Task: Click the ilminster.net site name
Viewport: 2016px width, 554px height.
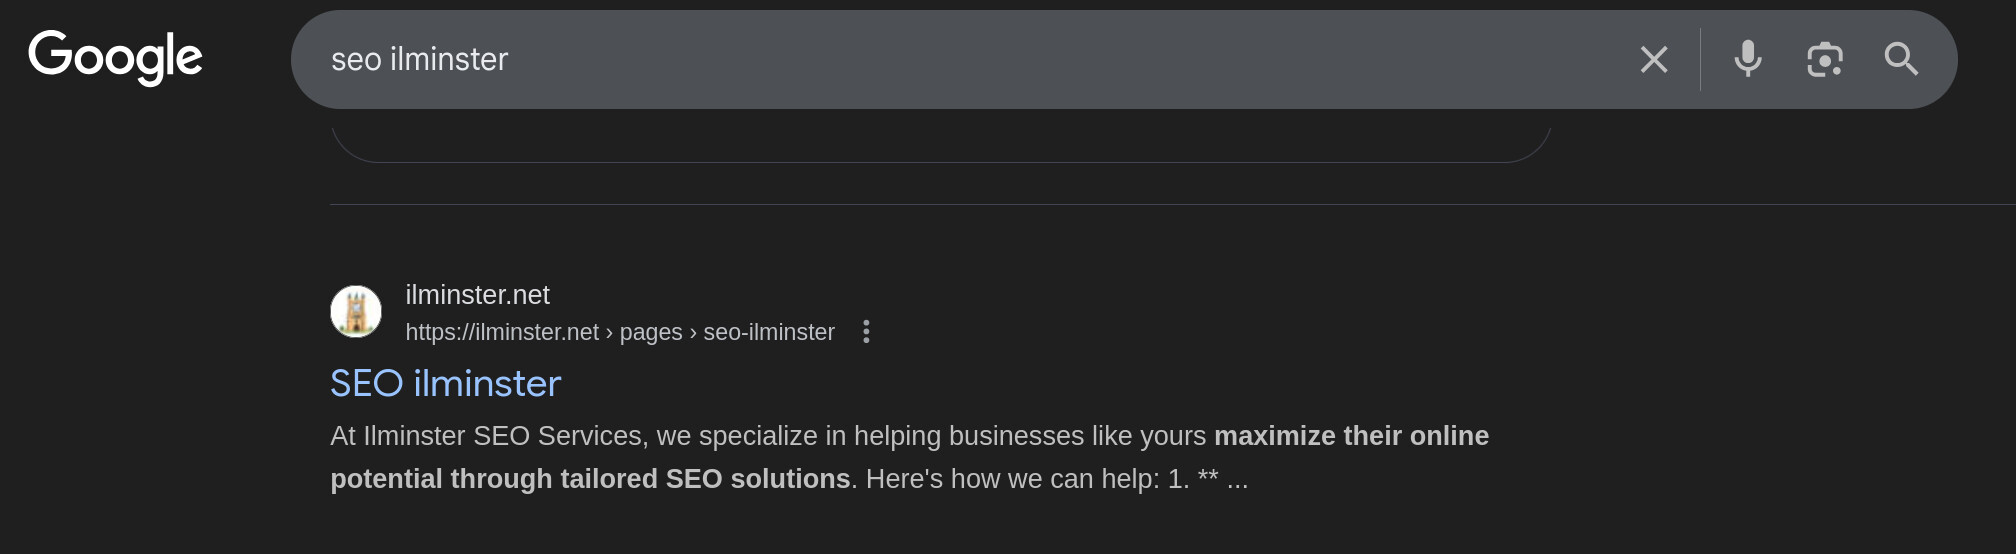Action: coord(477,295)
